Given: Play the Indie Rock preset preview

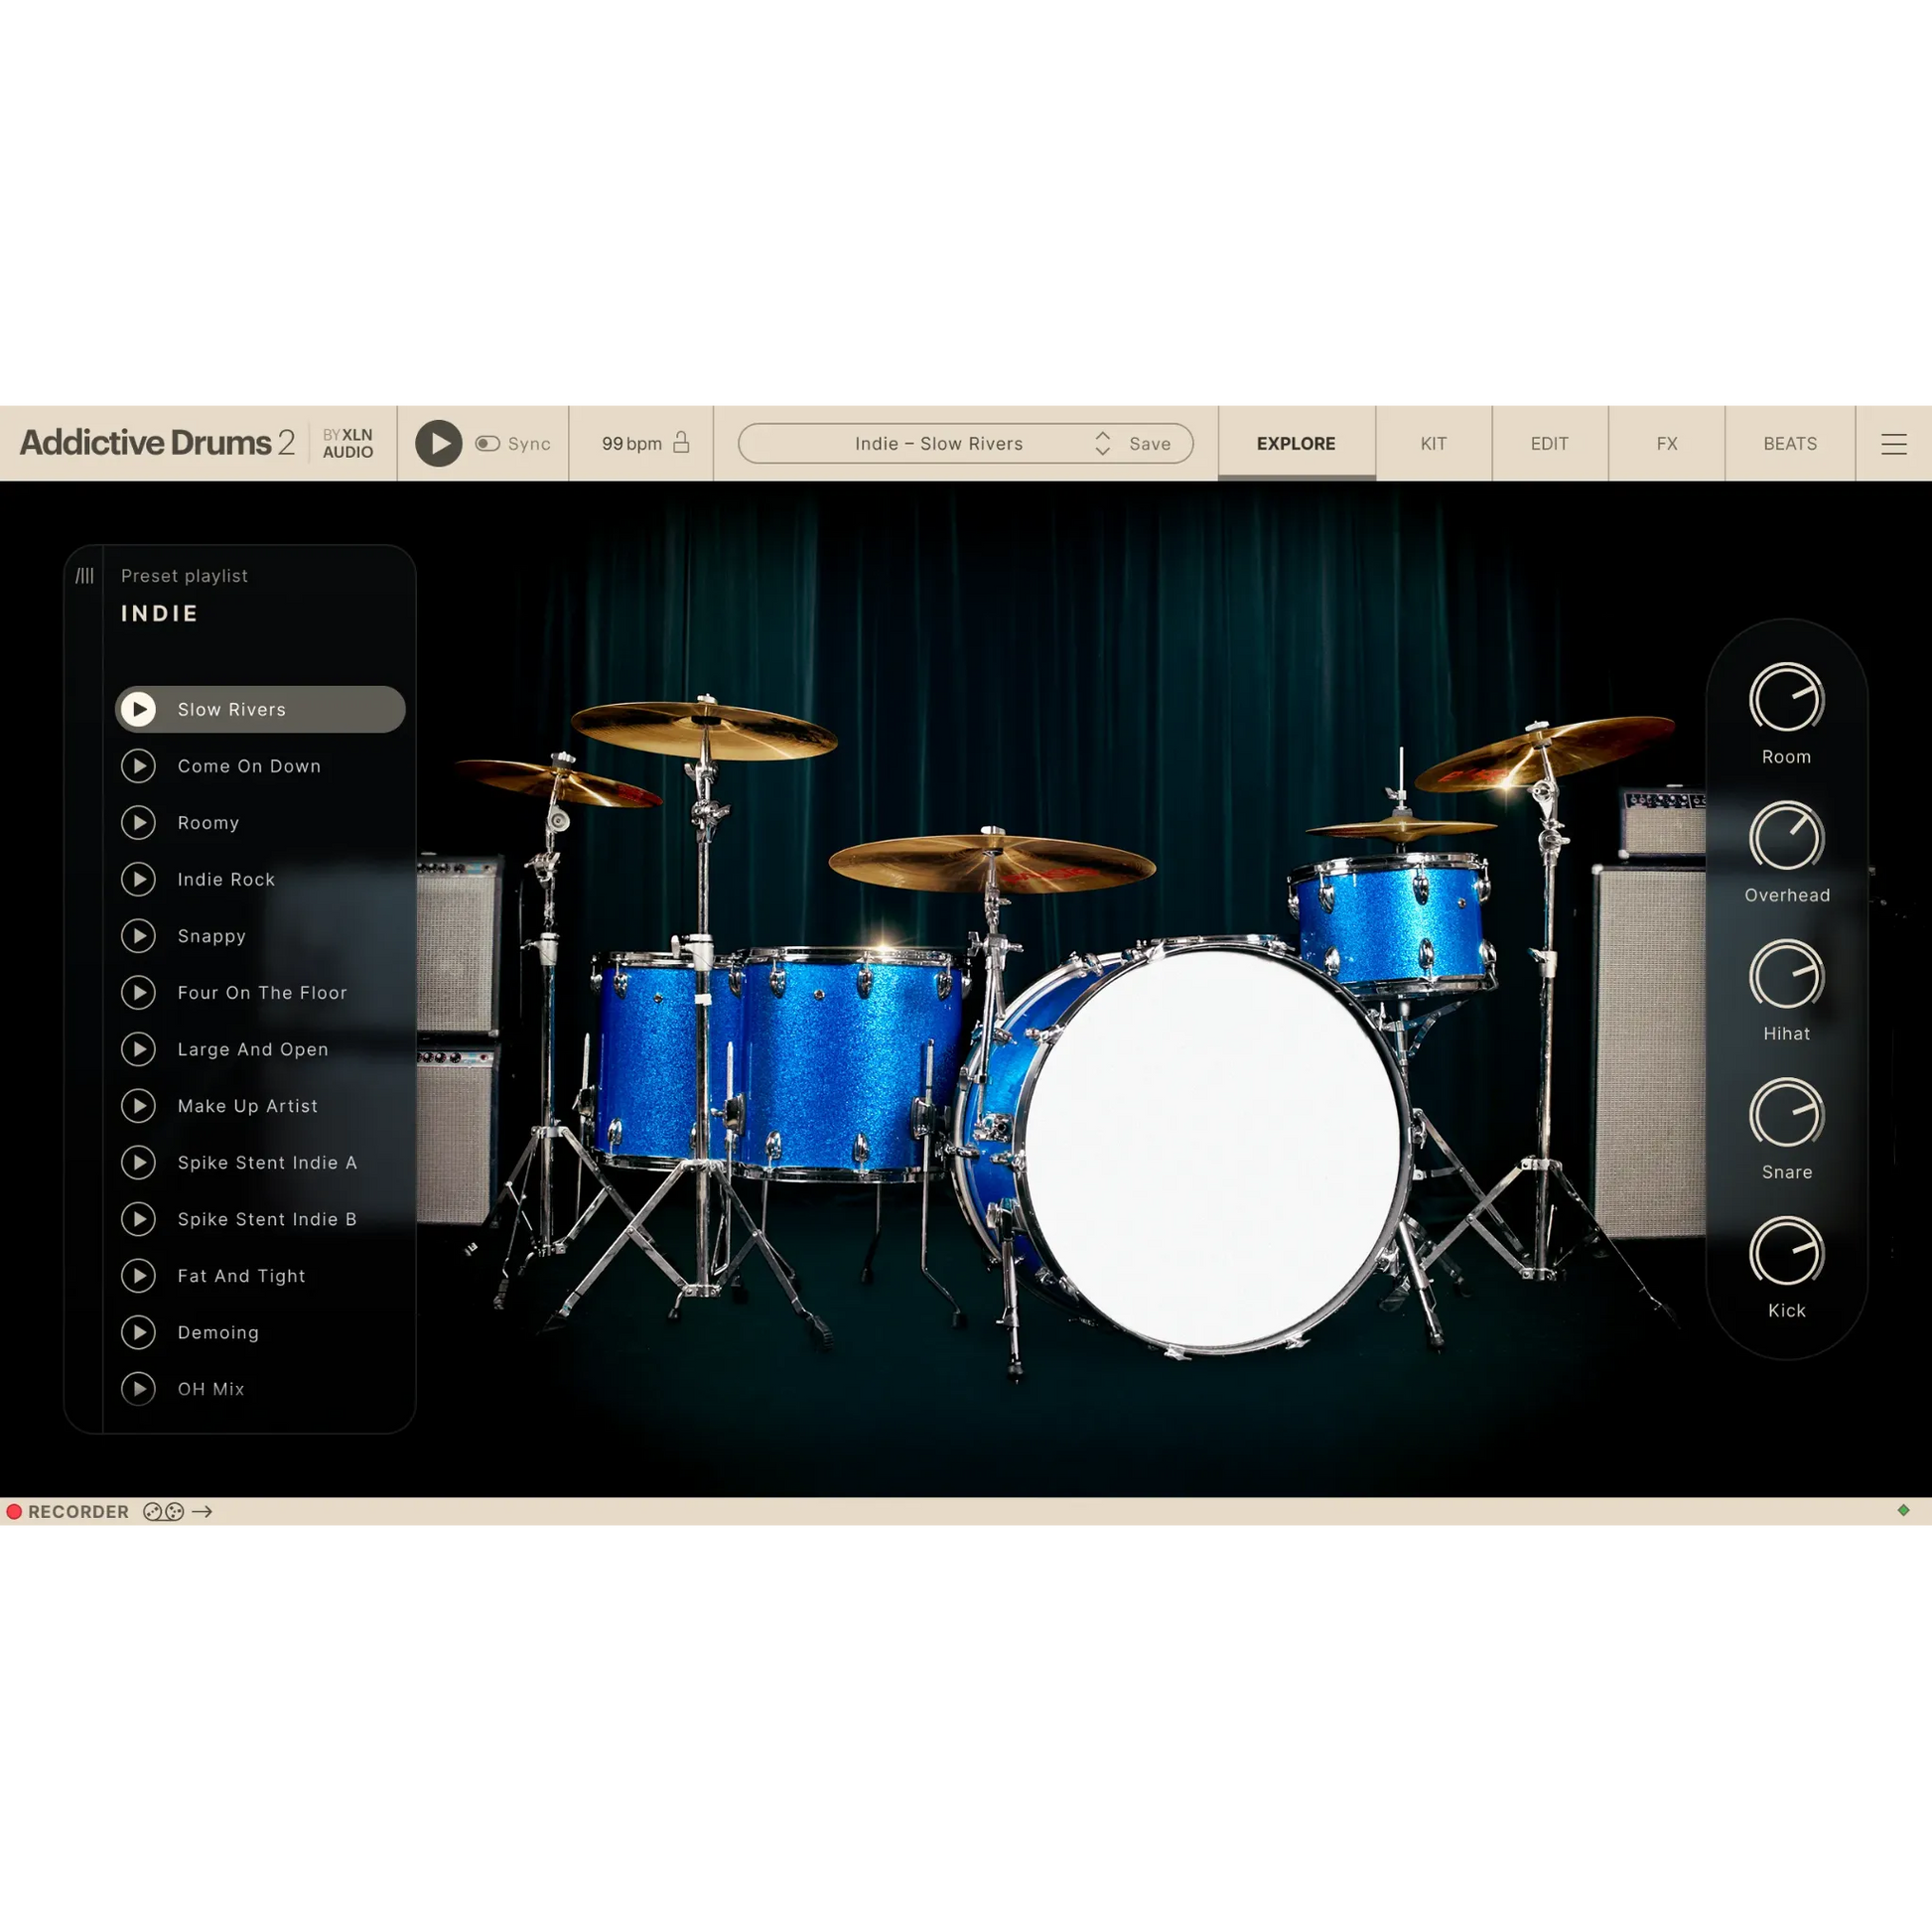Looking at the screenshot, I should 139,879.
